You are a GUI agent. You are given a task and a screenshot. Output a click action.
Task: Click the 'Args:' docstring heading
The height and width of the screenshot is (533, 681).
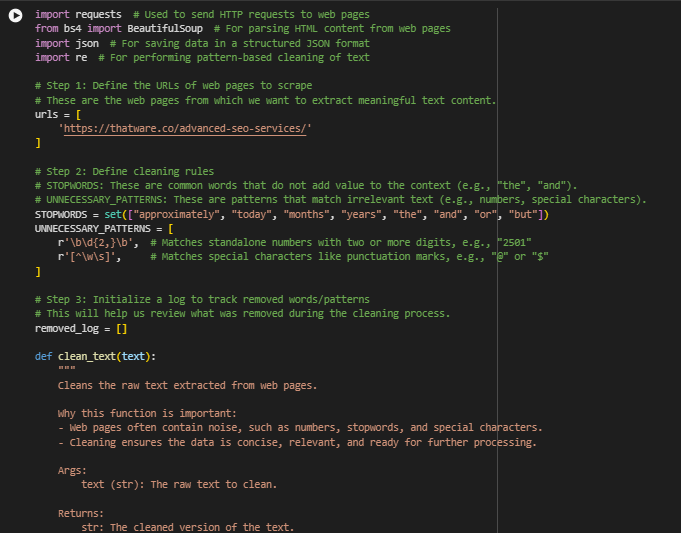click(x=72, y=470)
